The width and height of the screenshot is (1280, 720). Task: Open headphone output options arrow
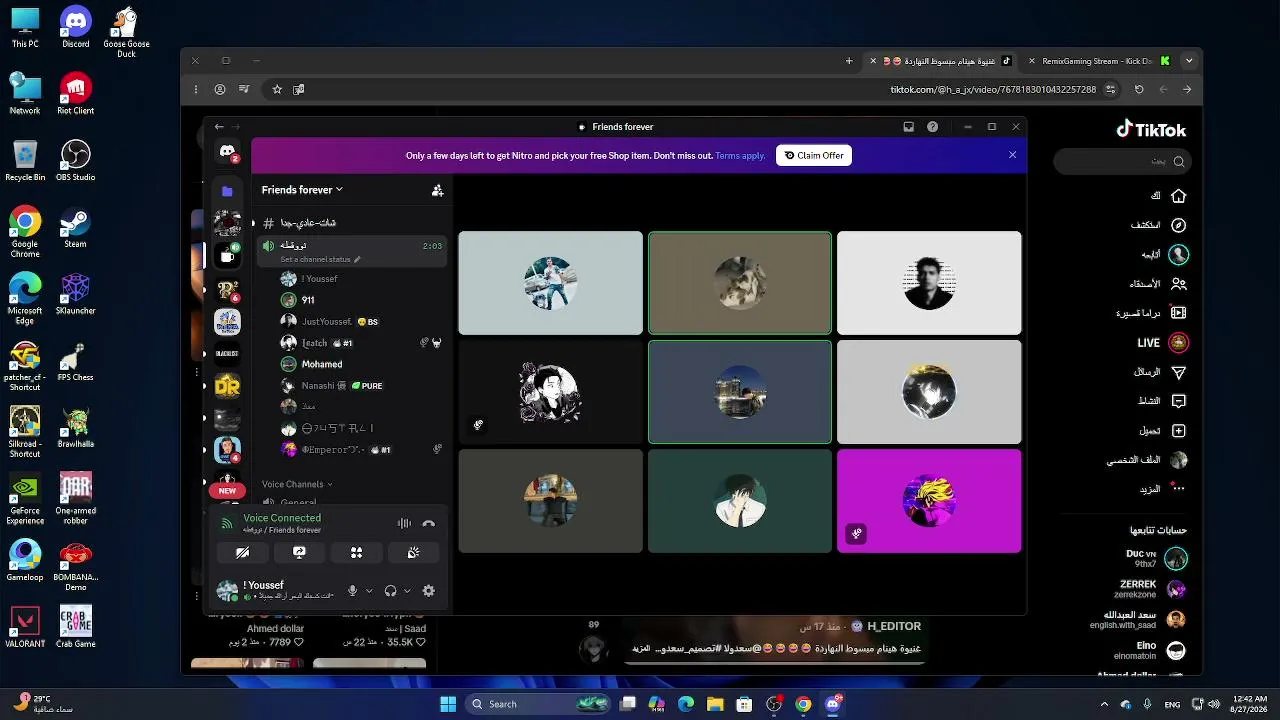pos(407,591)
